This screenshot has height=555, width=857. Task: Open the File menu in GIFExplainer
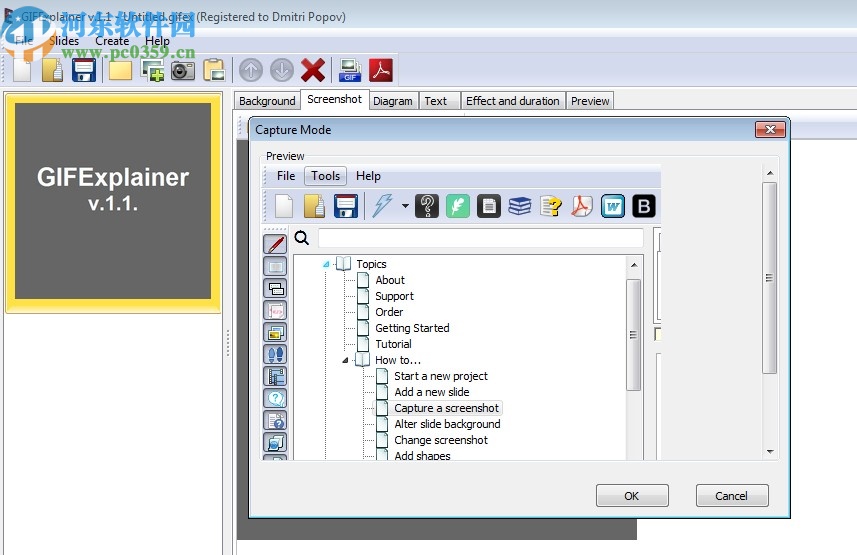click(x=24, y=41)
